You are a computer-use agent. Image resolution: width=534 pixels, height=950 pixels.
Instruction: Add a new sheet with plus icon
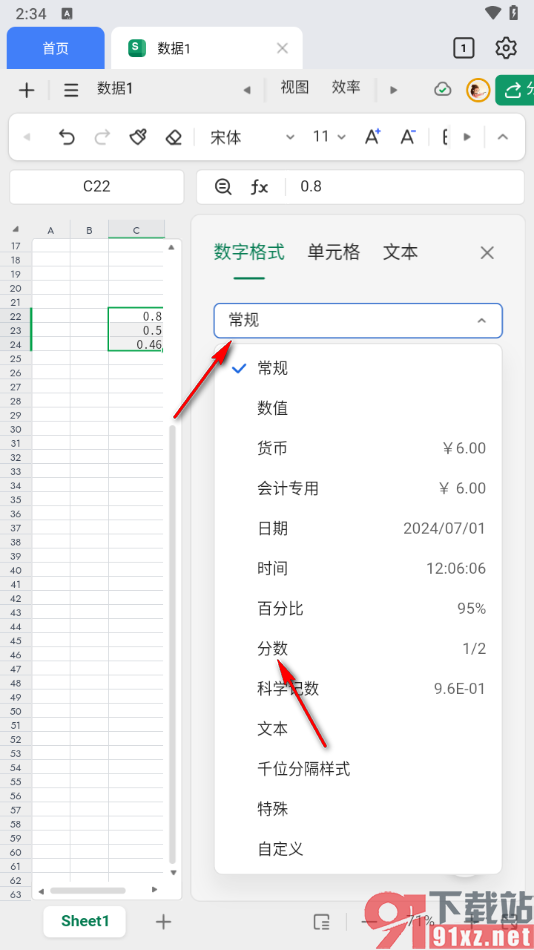click(163, 922)
